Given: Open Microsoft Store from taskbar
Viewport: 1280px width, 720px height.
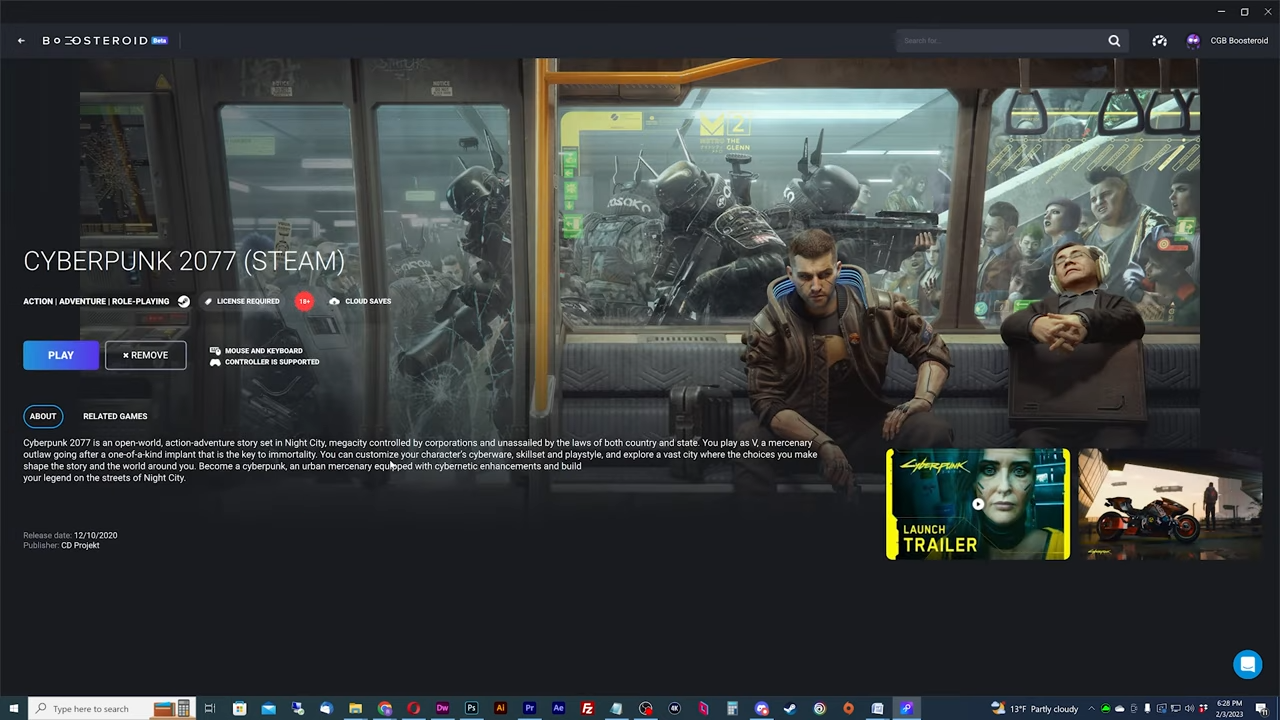Looking at the screenshot, I should coord(239,709).
